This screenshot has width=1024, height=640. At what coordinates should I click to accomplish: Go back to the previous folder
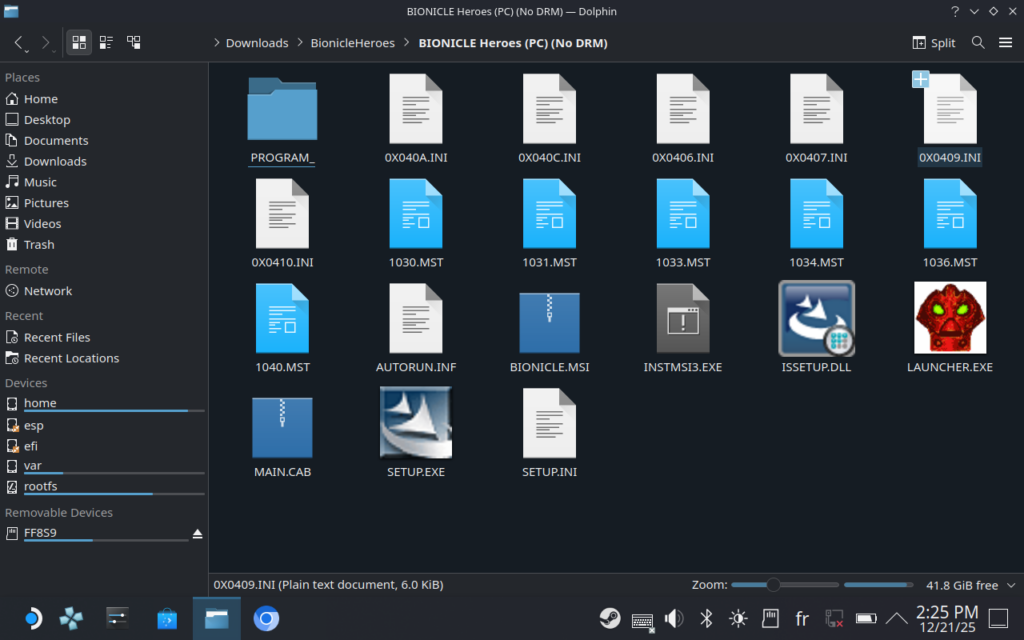(19, 43)
